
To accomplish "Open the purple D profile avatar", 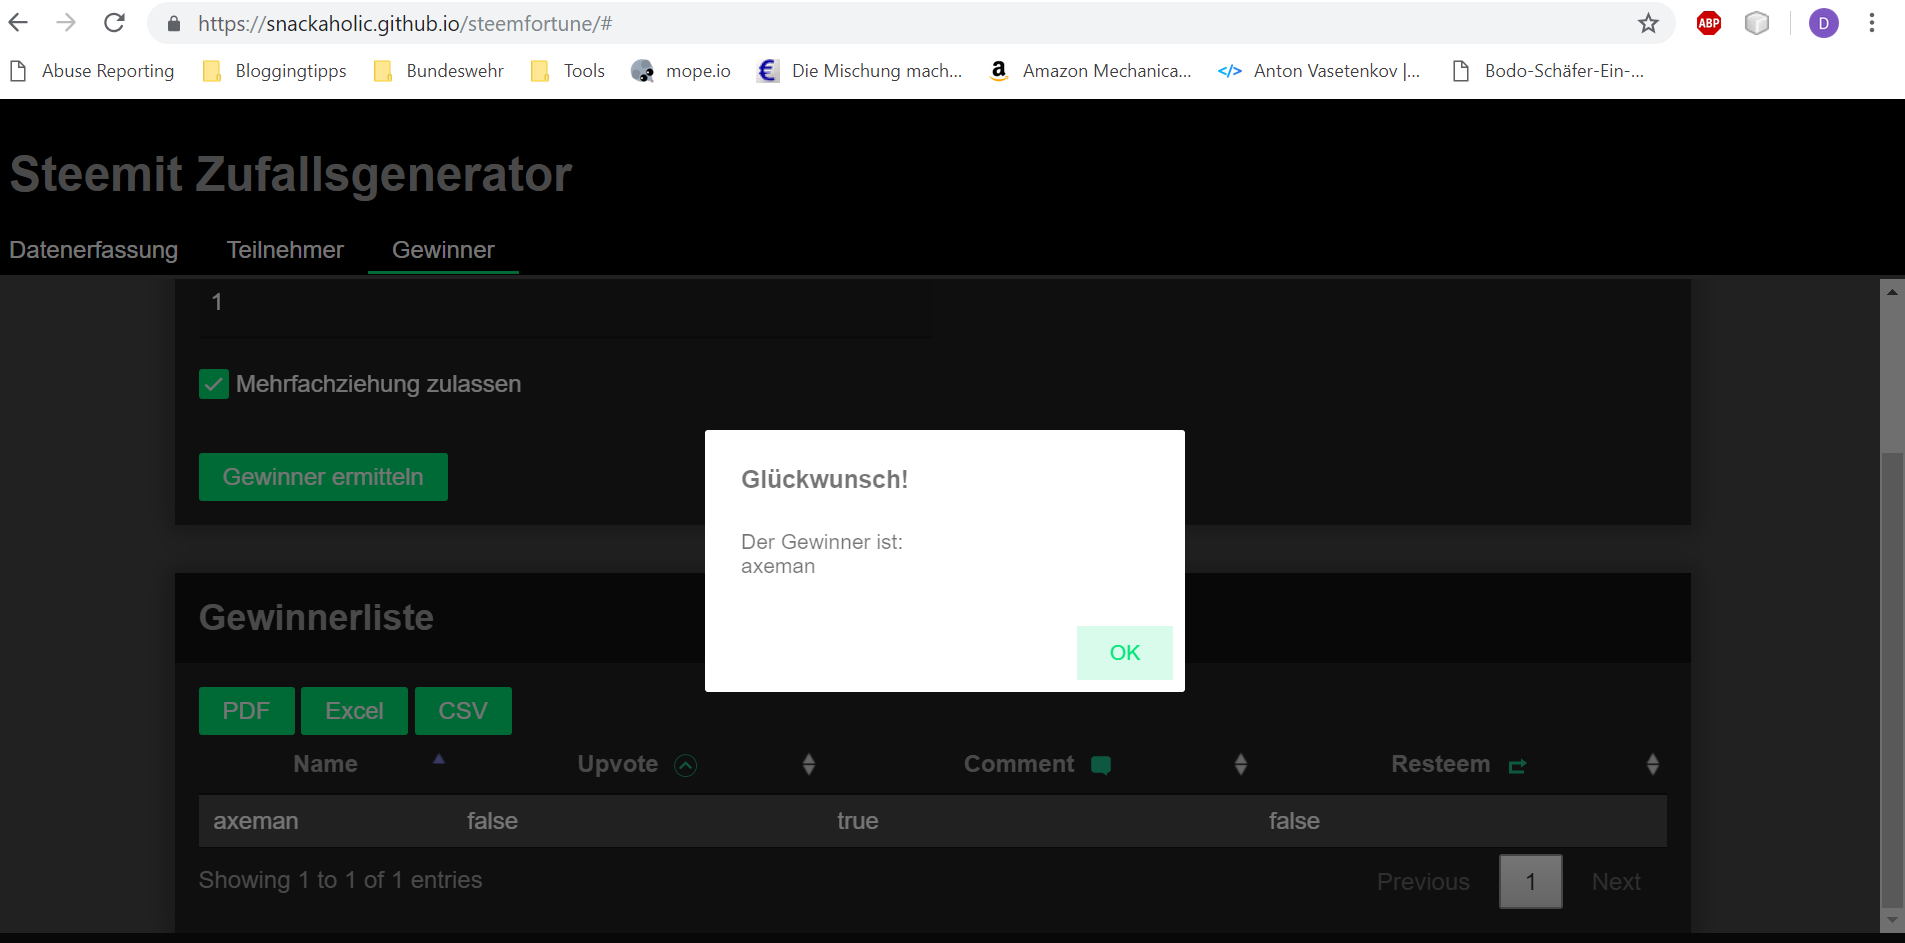I will [1824, 23].
